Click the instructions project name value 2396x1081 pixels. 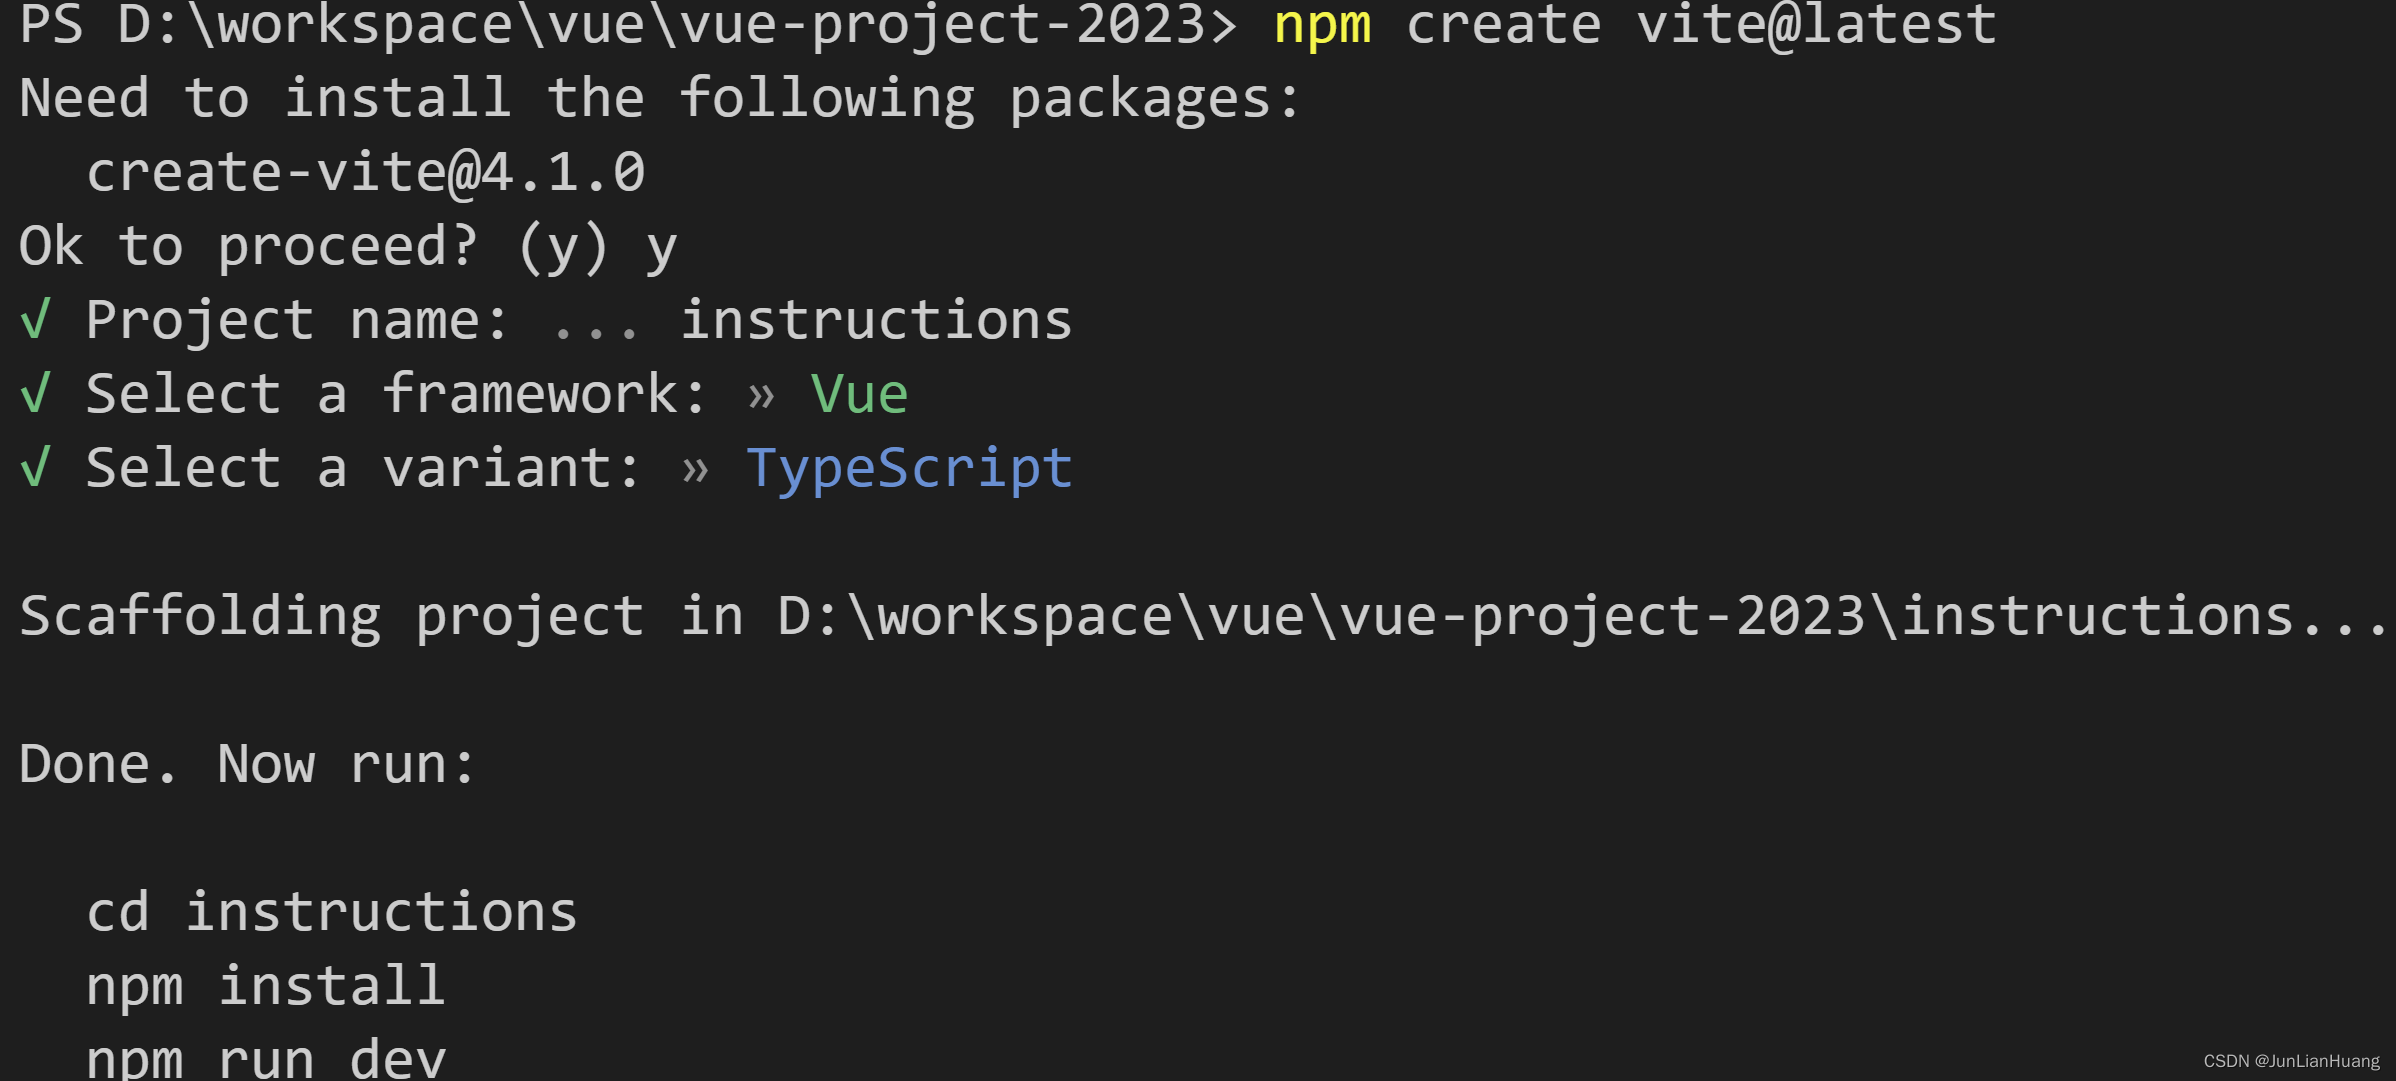876,320
